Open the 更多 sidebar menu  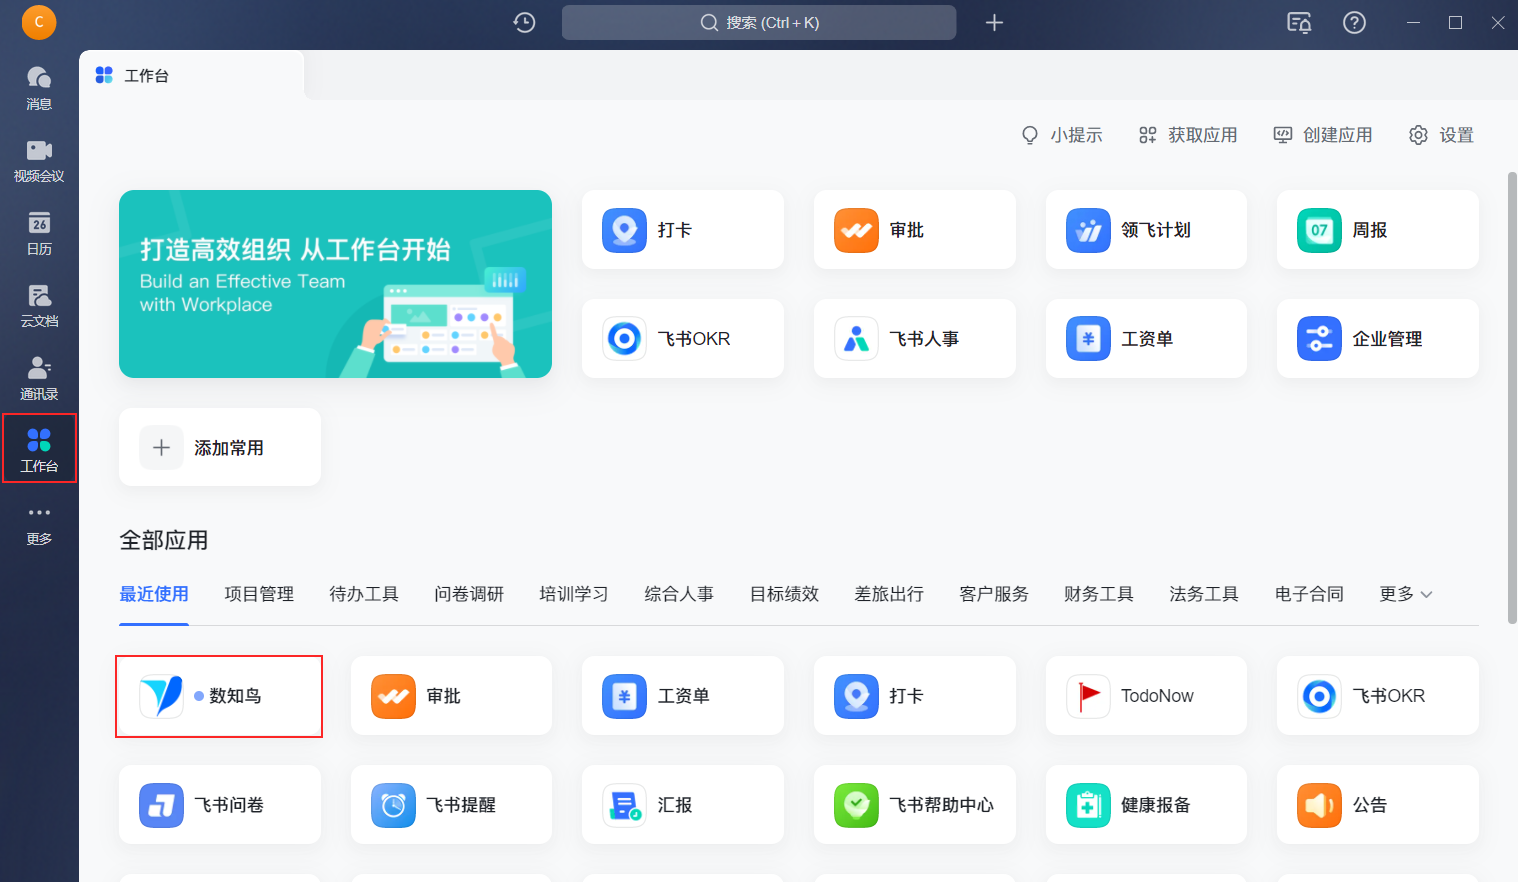click(x=39, y=524)
